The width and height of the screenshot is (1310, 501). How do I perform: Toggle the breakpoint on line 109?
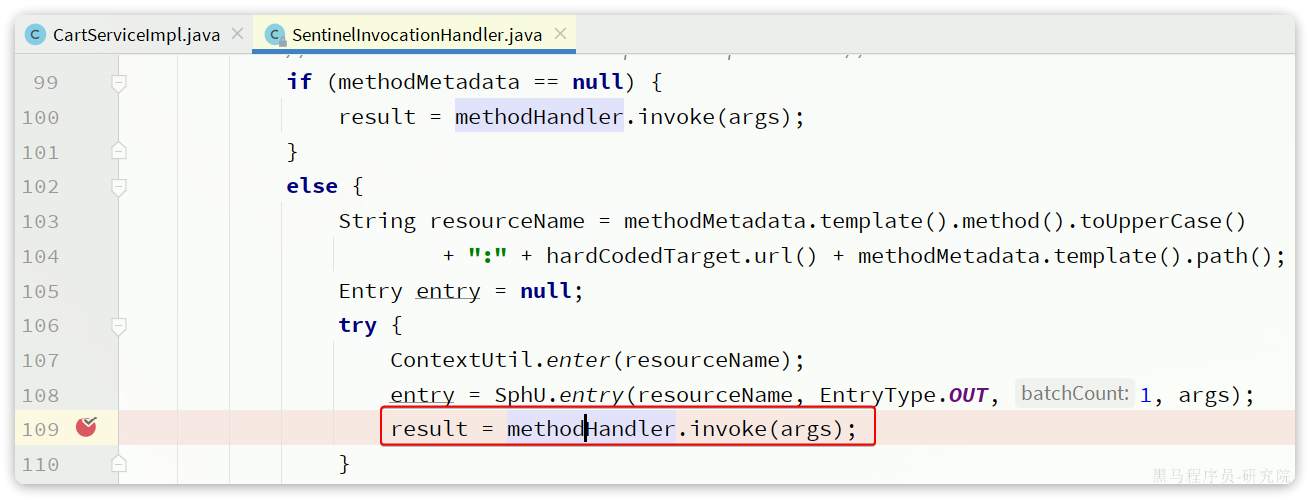click(x=87, y=428)
